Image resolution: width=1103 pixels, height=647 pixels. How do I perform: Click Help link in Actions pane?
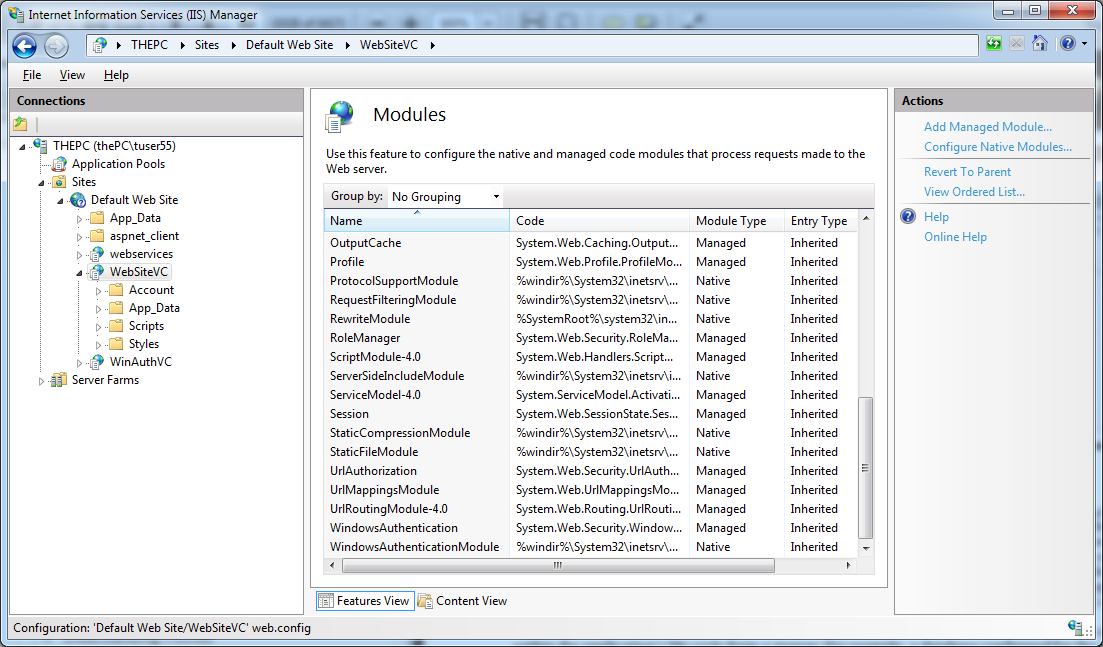click(936, 217)
